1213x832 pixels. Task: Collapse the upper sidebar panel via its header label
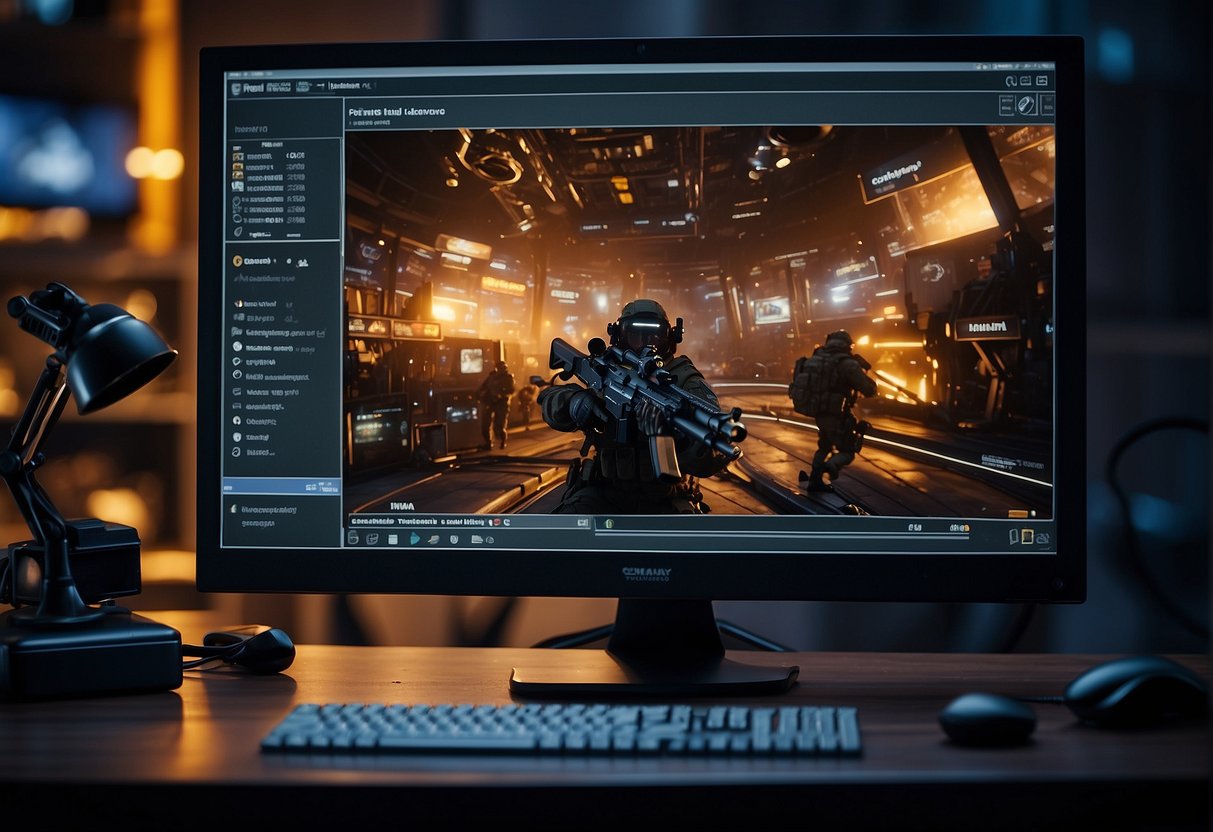[251, 129]
